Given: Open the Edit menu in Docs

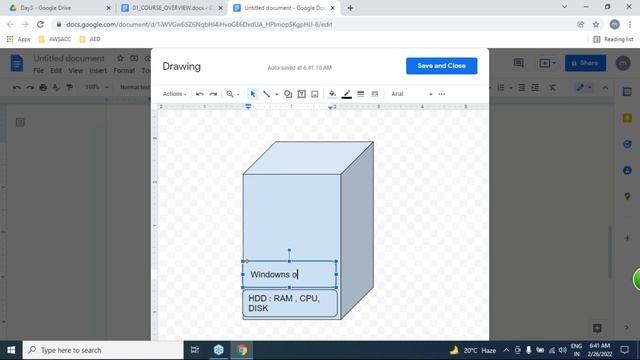Looking at the screenshot, I should tap(56, 71).
